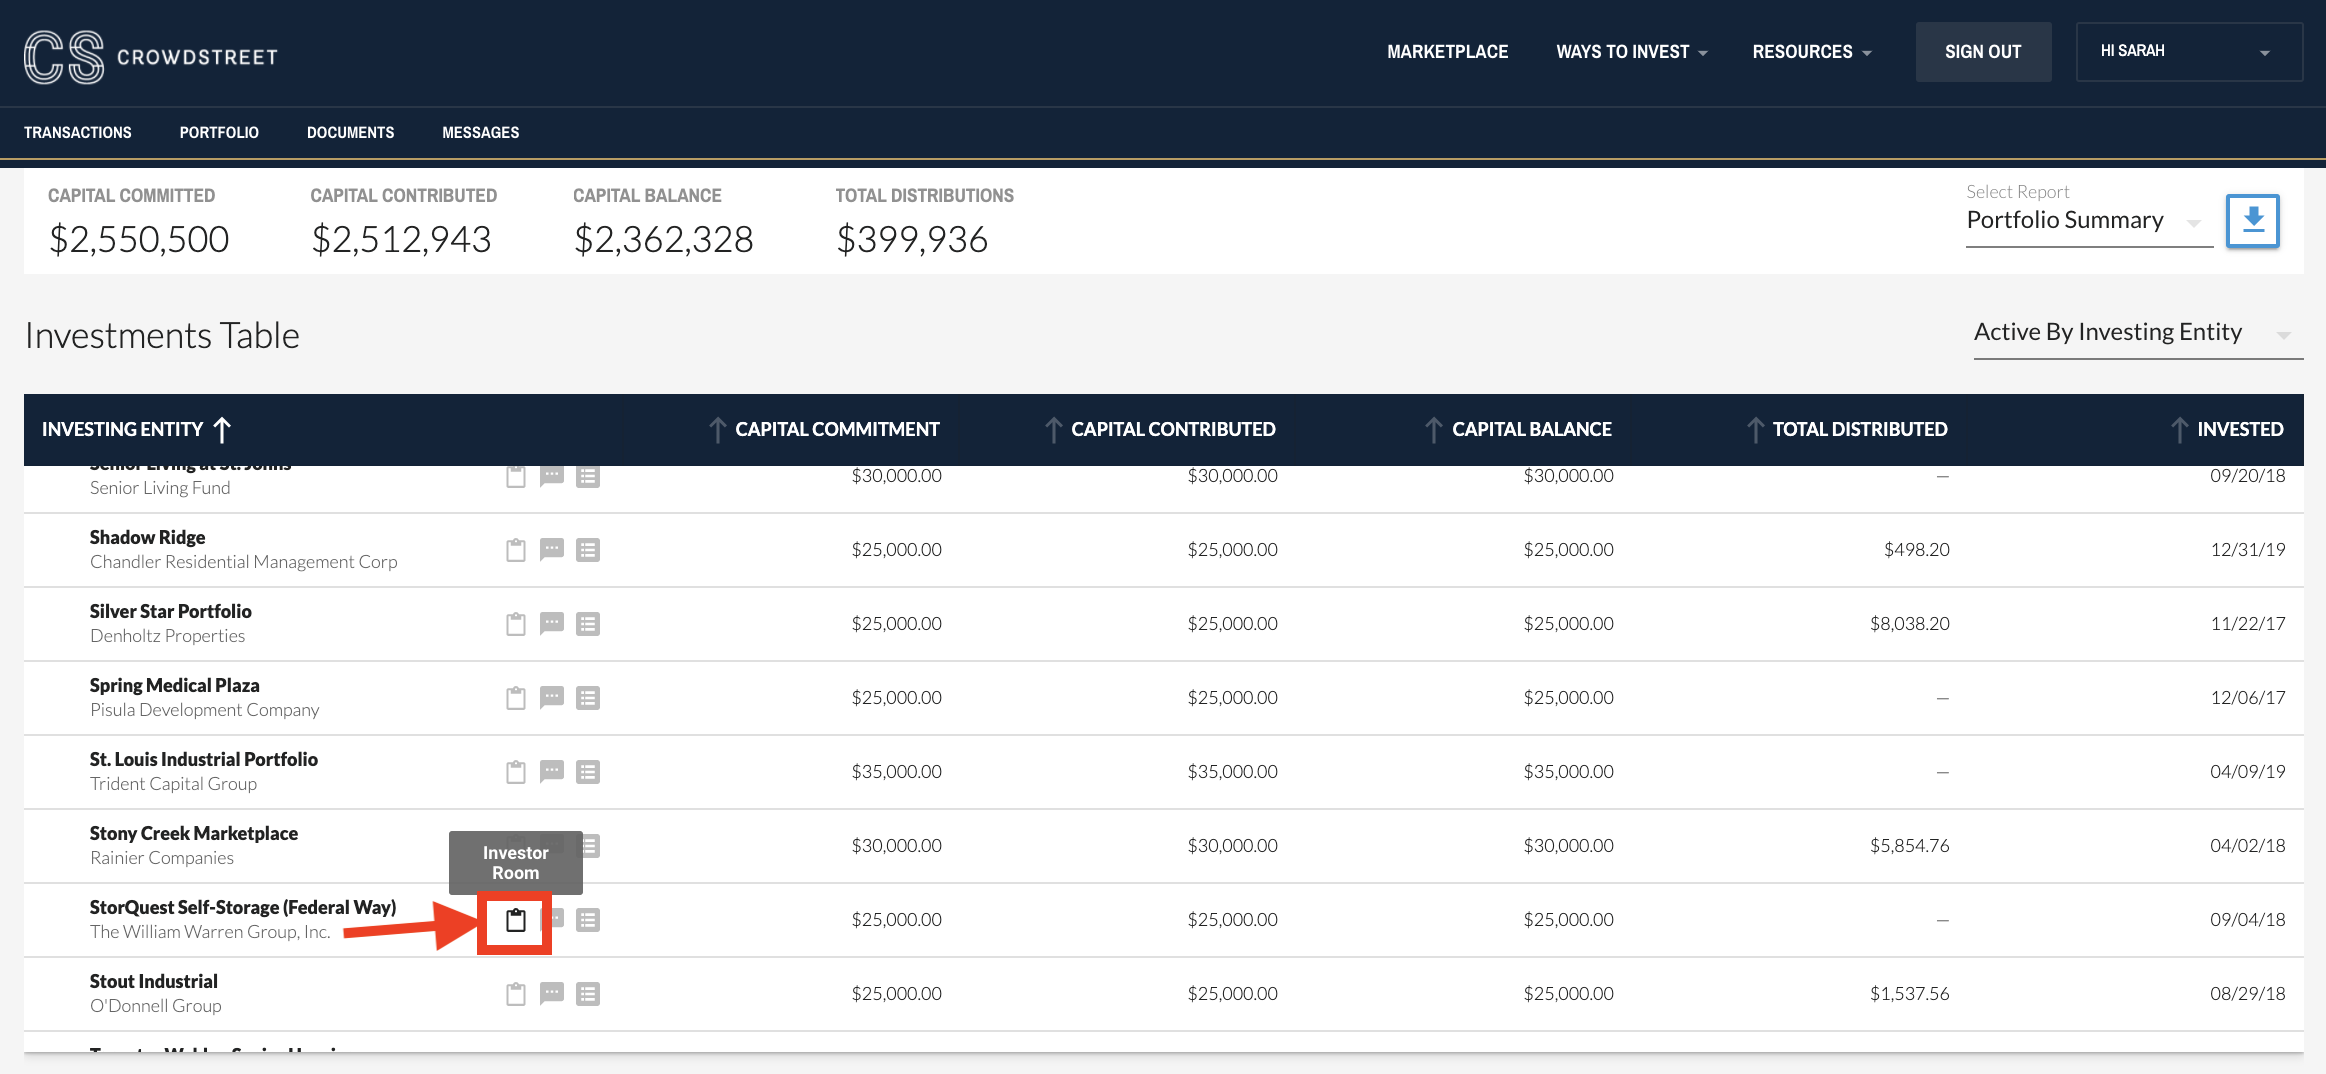Open the Spring Medical Plaza investment

click(x=175, y=686)
